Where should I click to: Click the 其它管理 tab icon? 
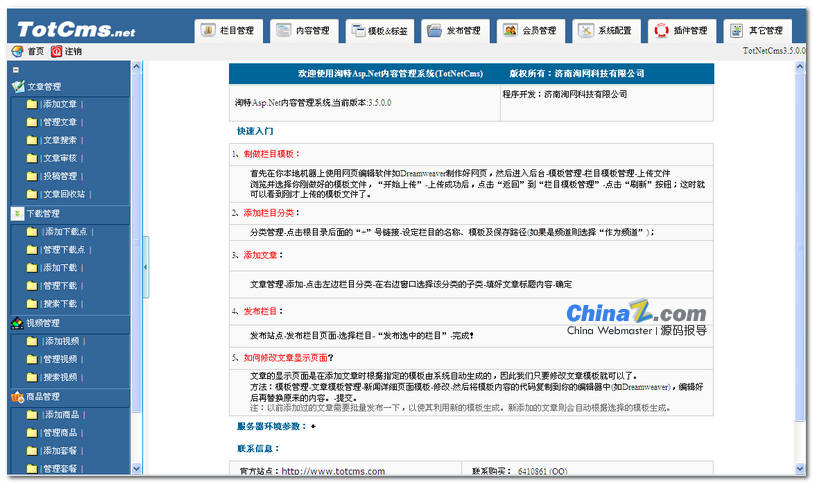pyautogui.click(x=737, y=31)
